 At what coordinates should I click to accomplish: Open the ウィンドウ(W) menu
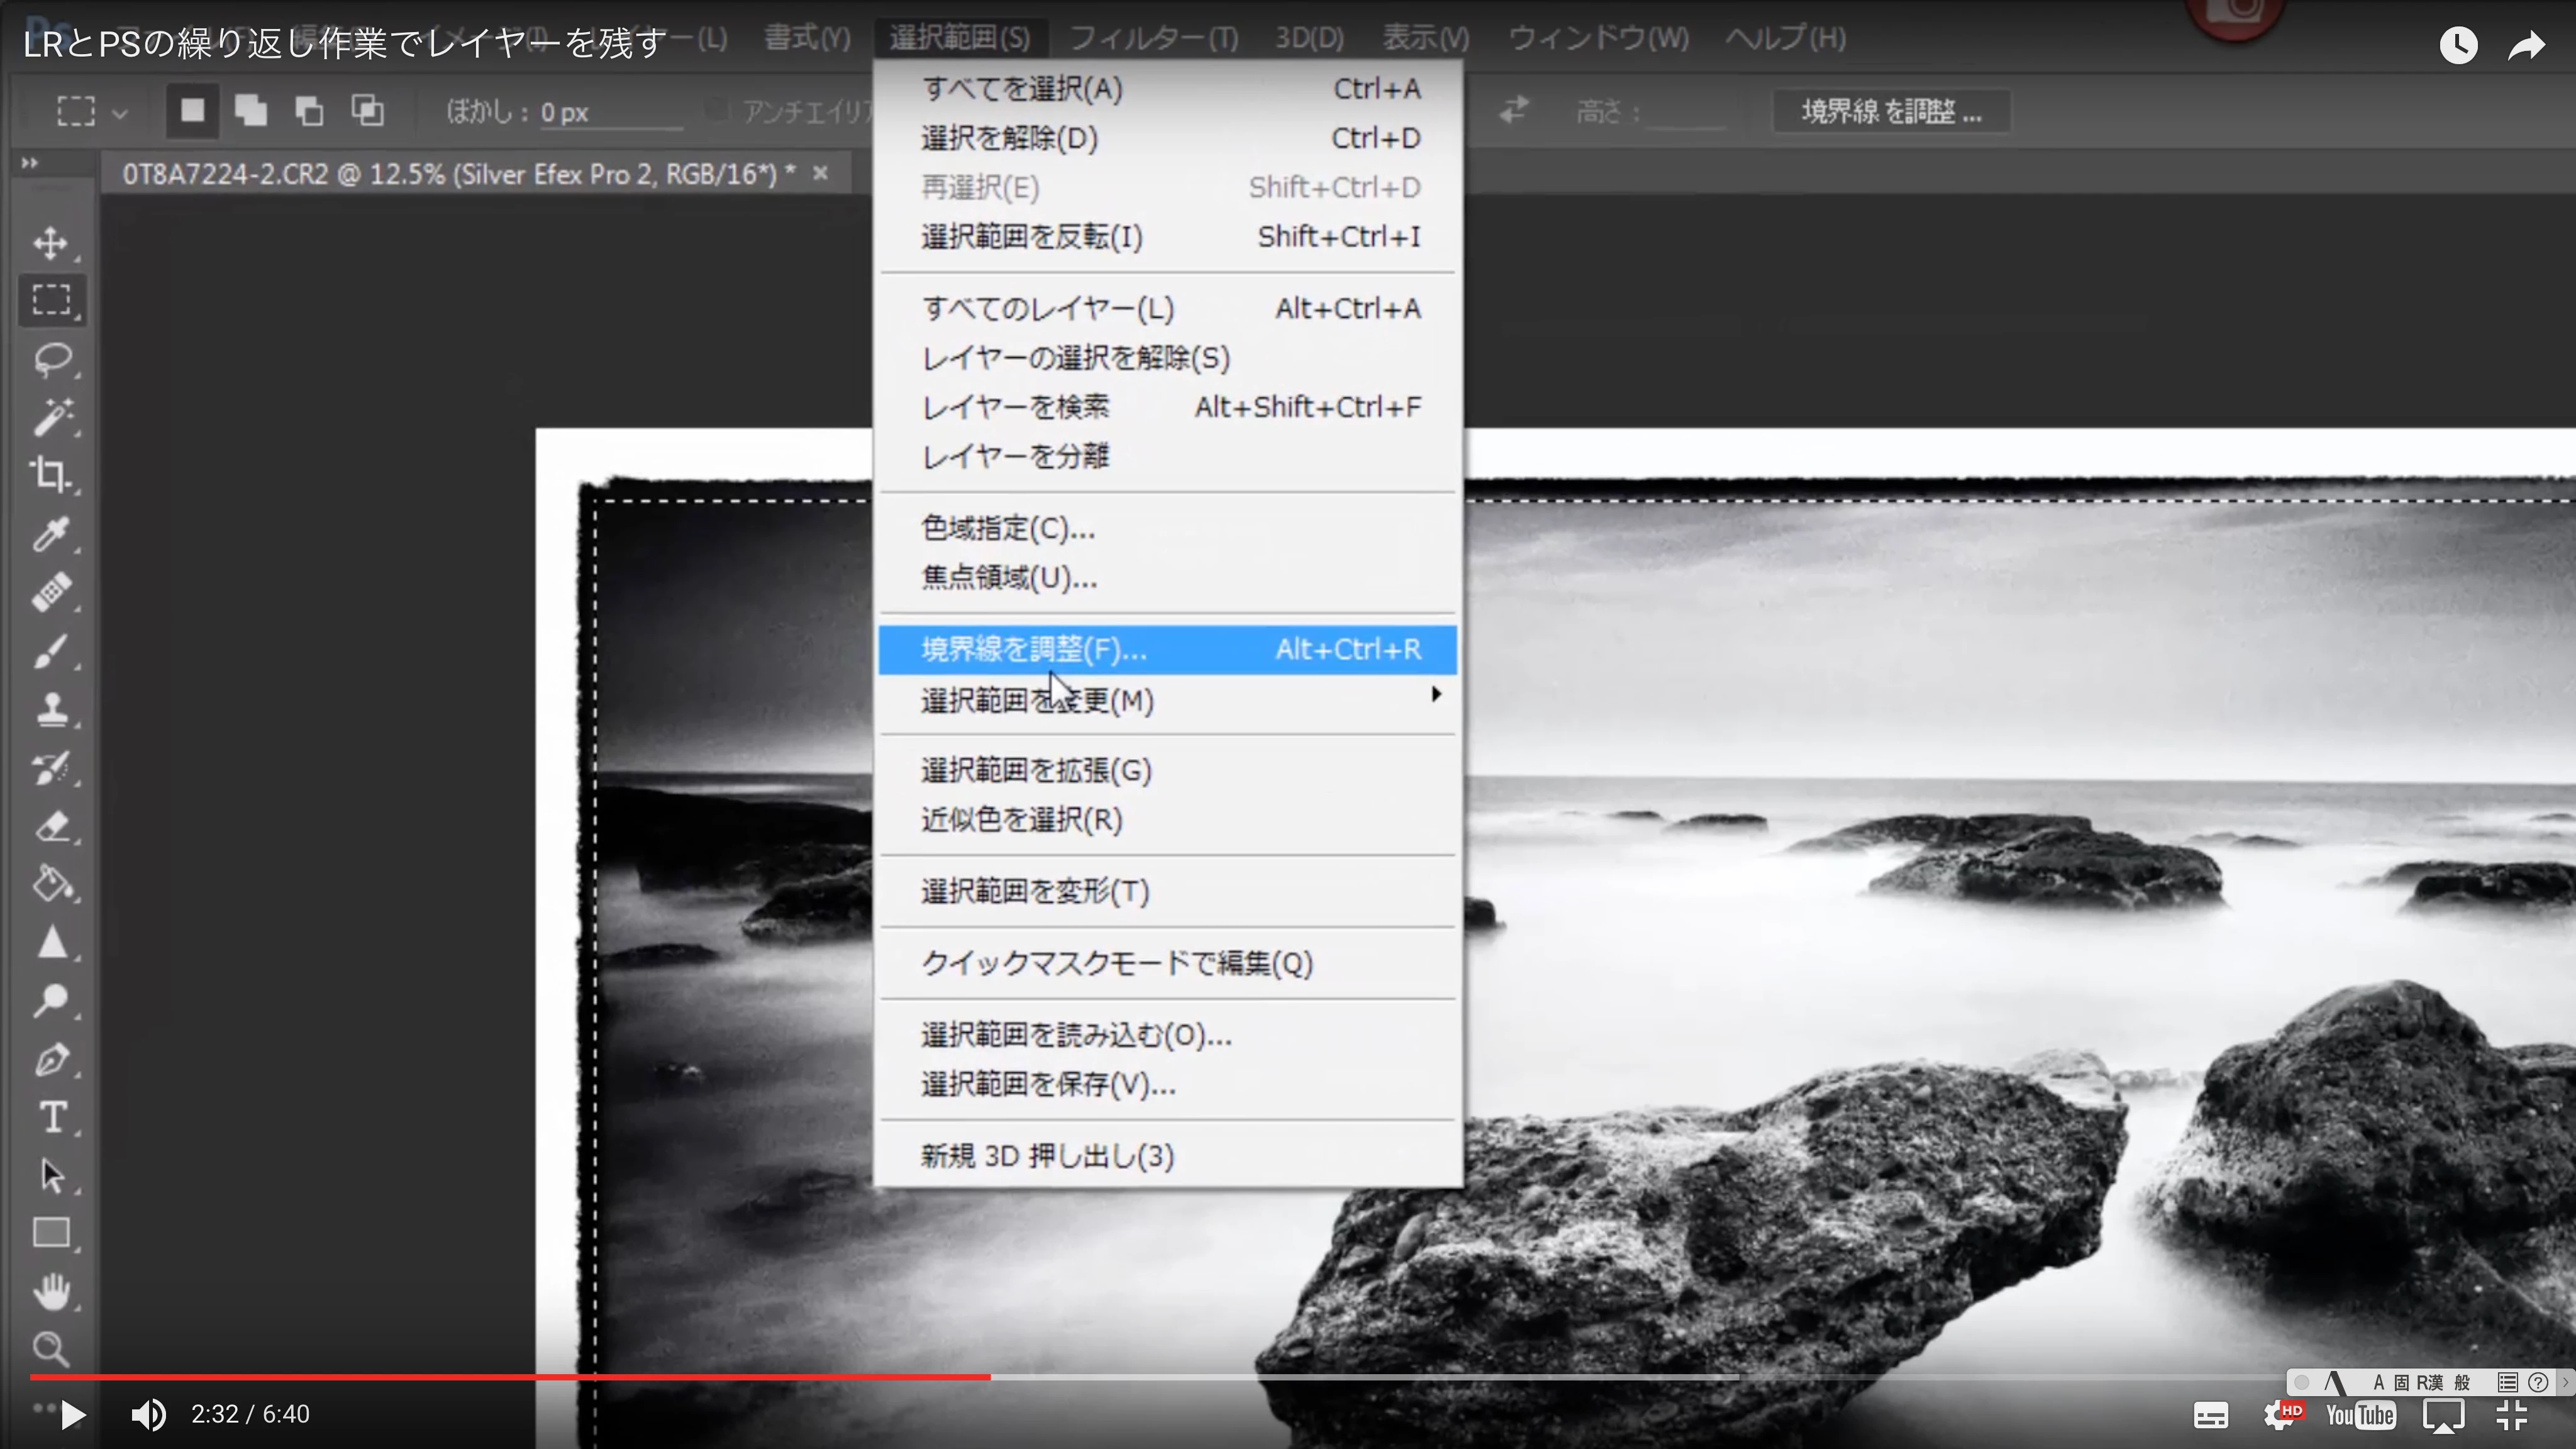pyautogui.click(x=1598, y=38)
